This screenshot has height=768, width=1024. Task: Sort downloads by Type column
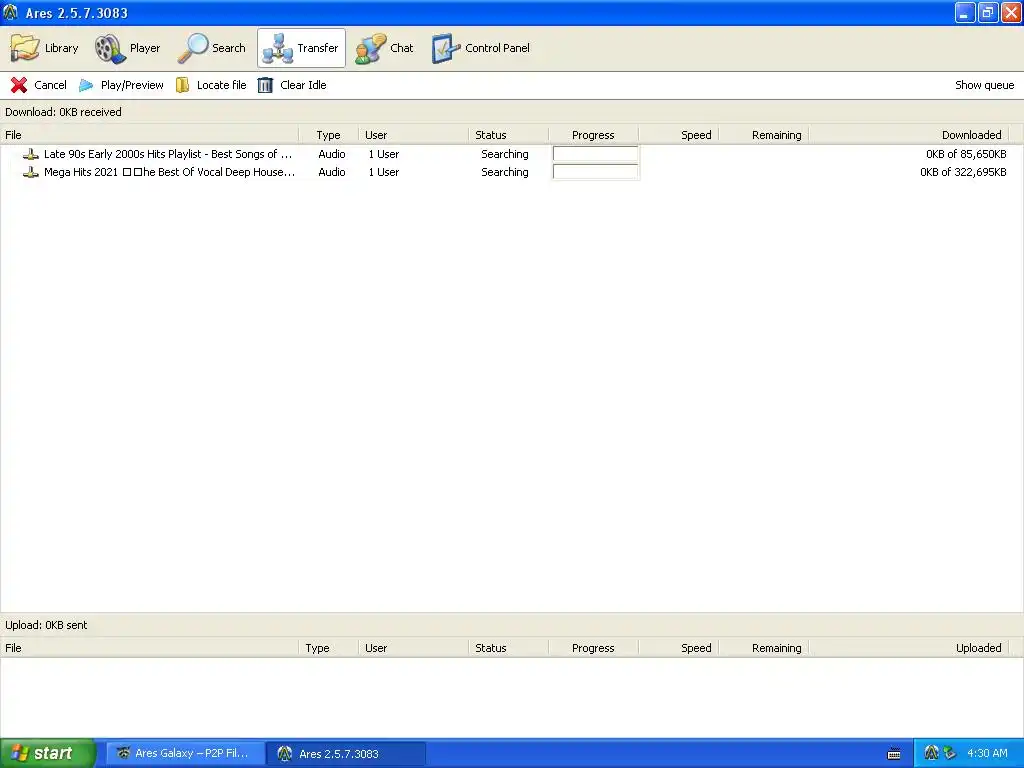tap(328, 135)
